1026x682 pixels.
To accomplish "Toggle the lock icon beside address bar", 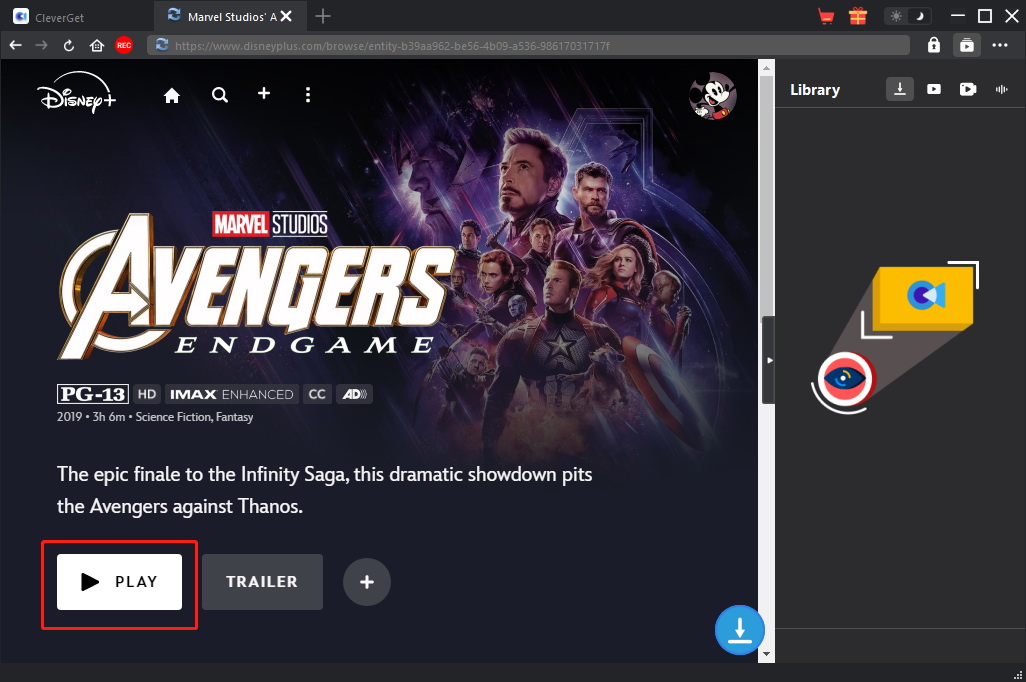I will tap(933, 45).
